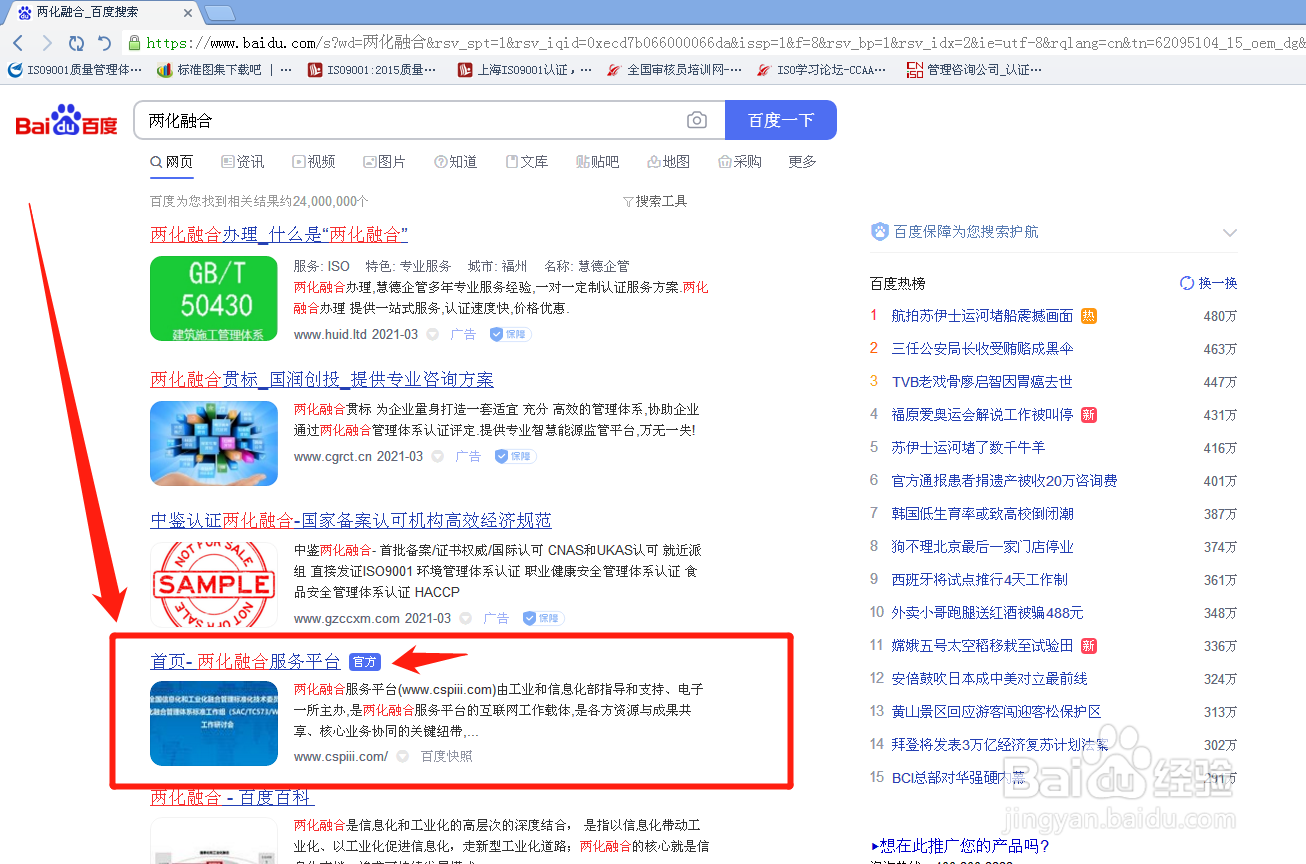This screenshot has width=1306, height=864.
Task: Click the Baidu logo
Action: (x=66, y=120)
